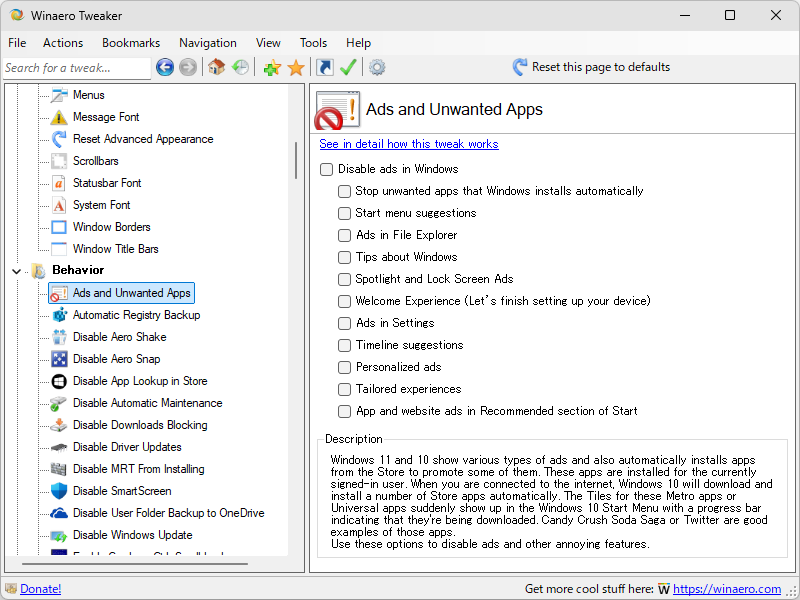Navigate back with the toolbar back arrow
Screen dimensions: 800x600
[165, 68]
